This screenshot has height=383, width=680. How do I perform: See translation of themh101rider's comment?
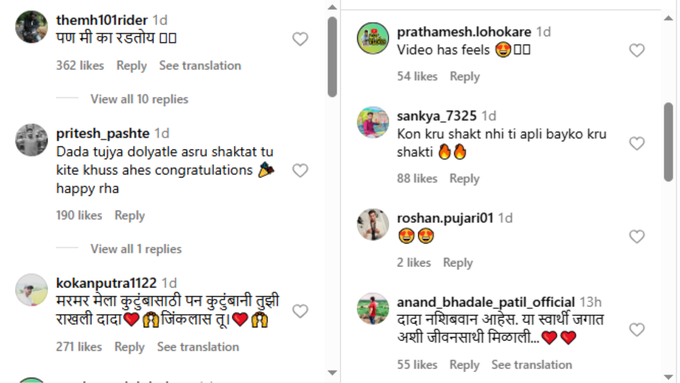click(200, 65)
